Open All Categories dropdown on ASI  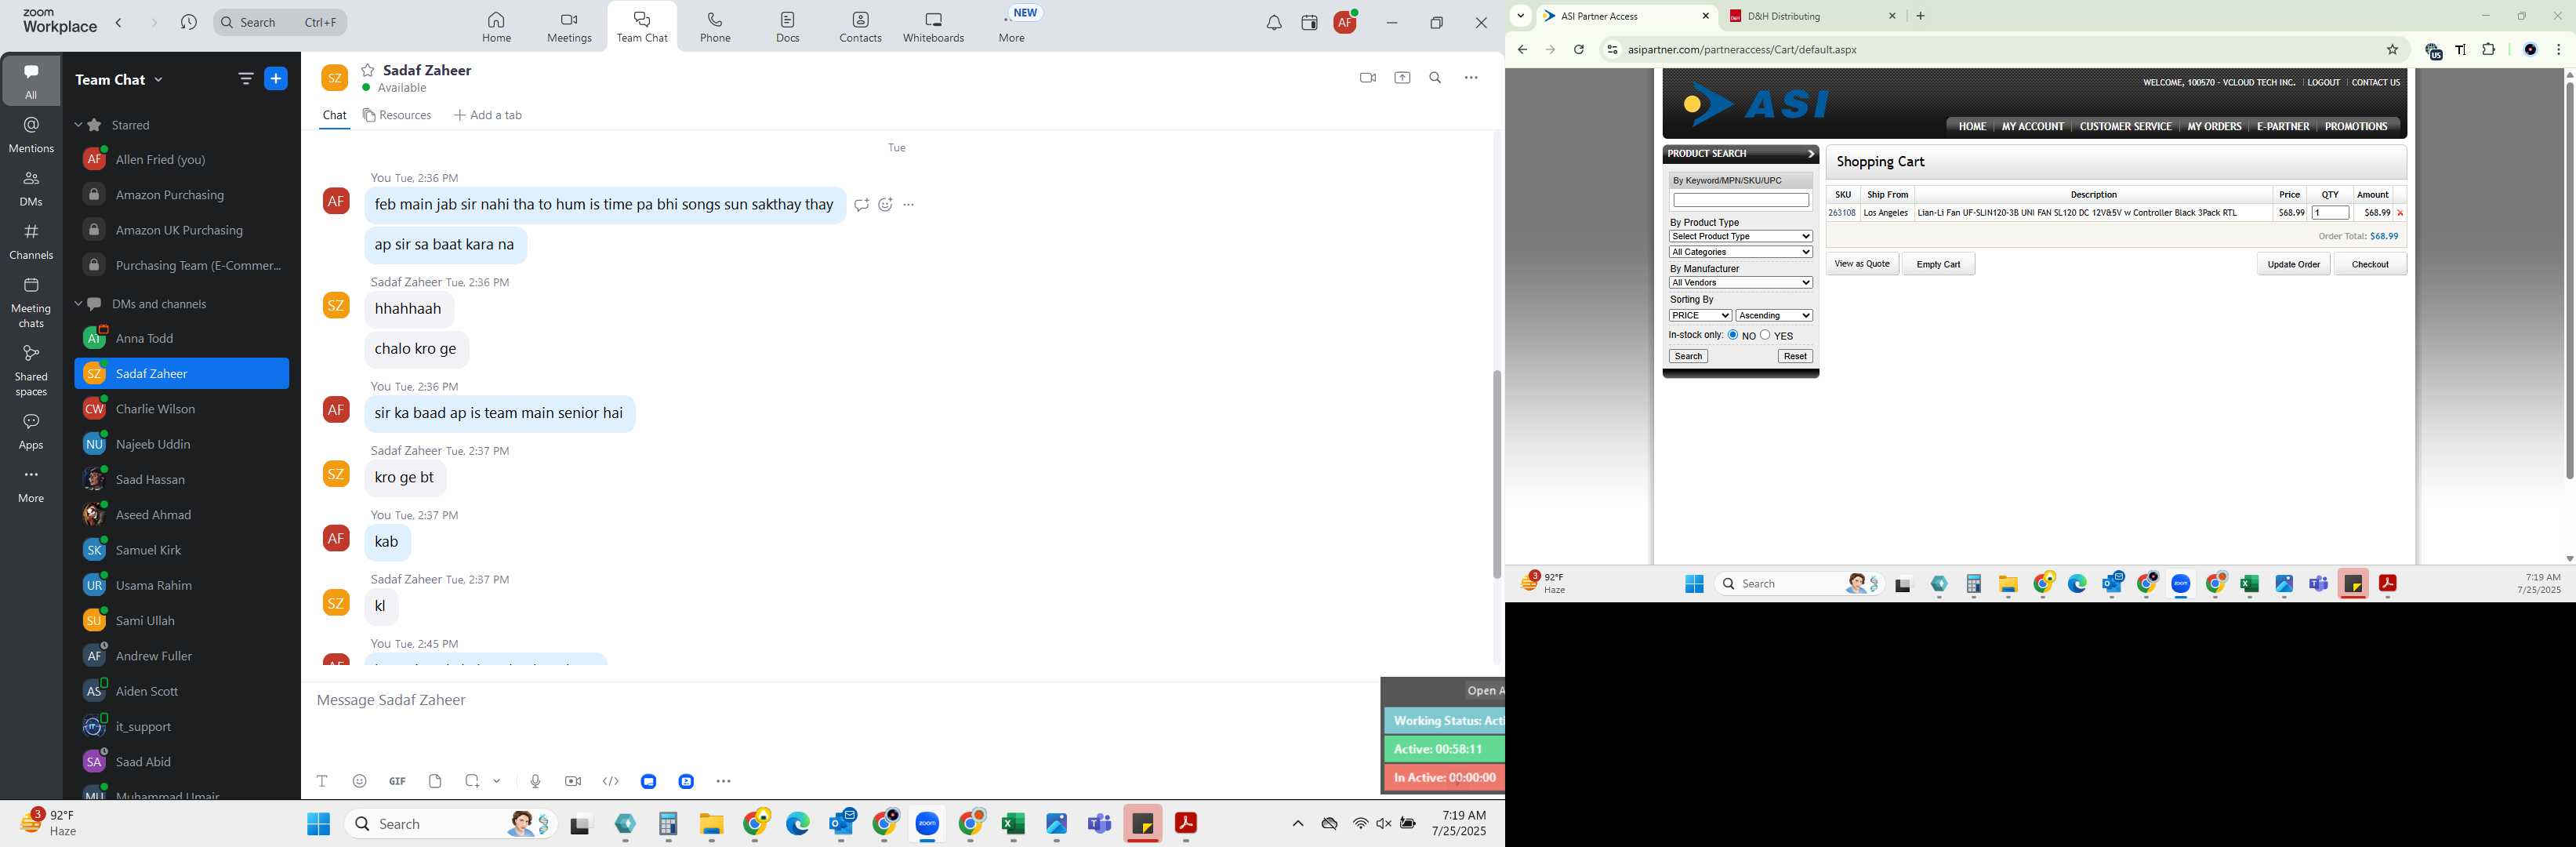tap(1740, 252)
